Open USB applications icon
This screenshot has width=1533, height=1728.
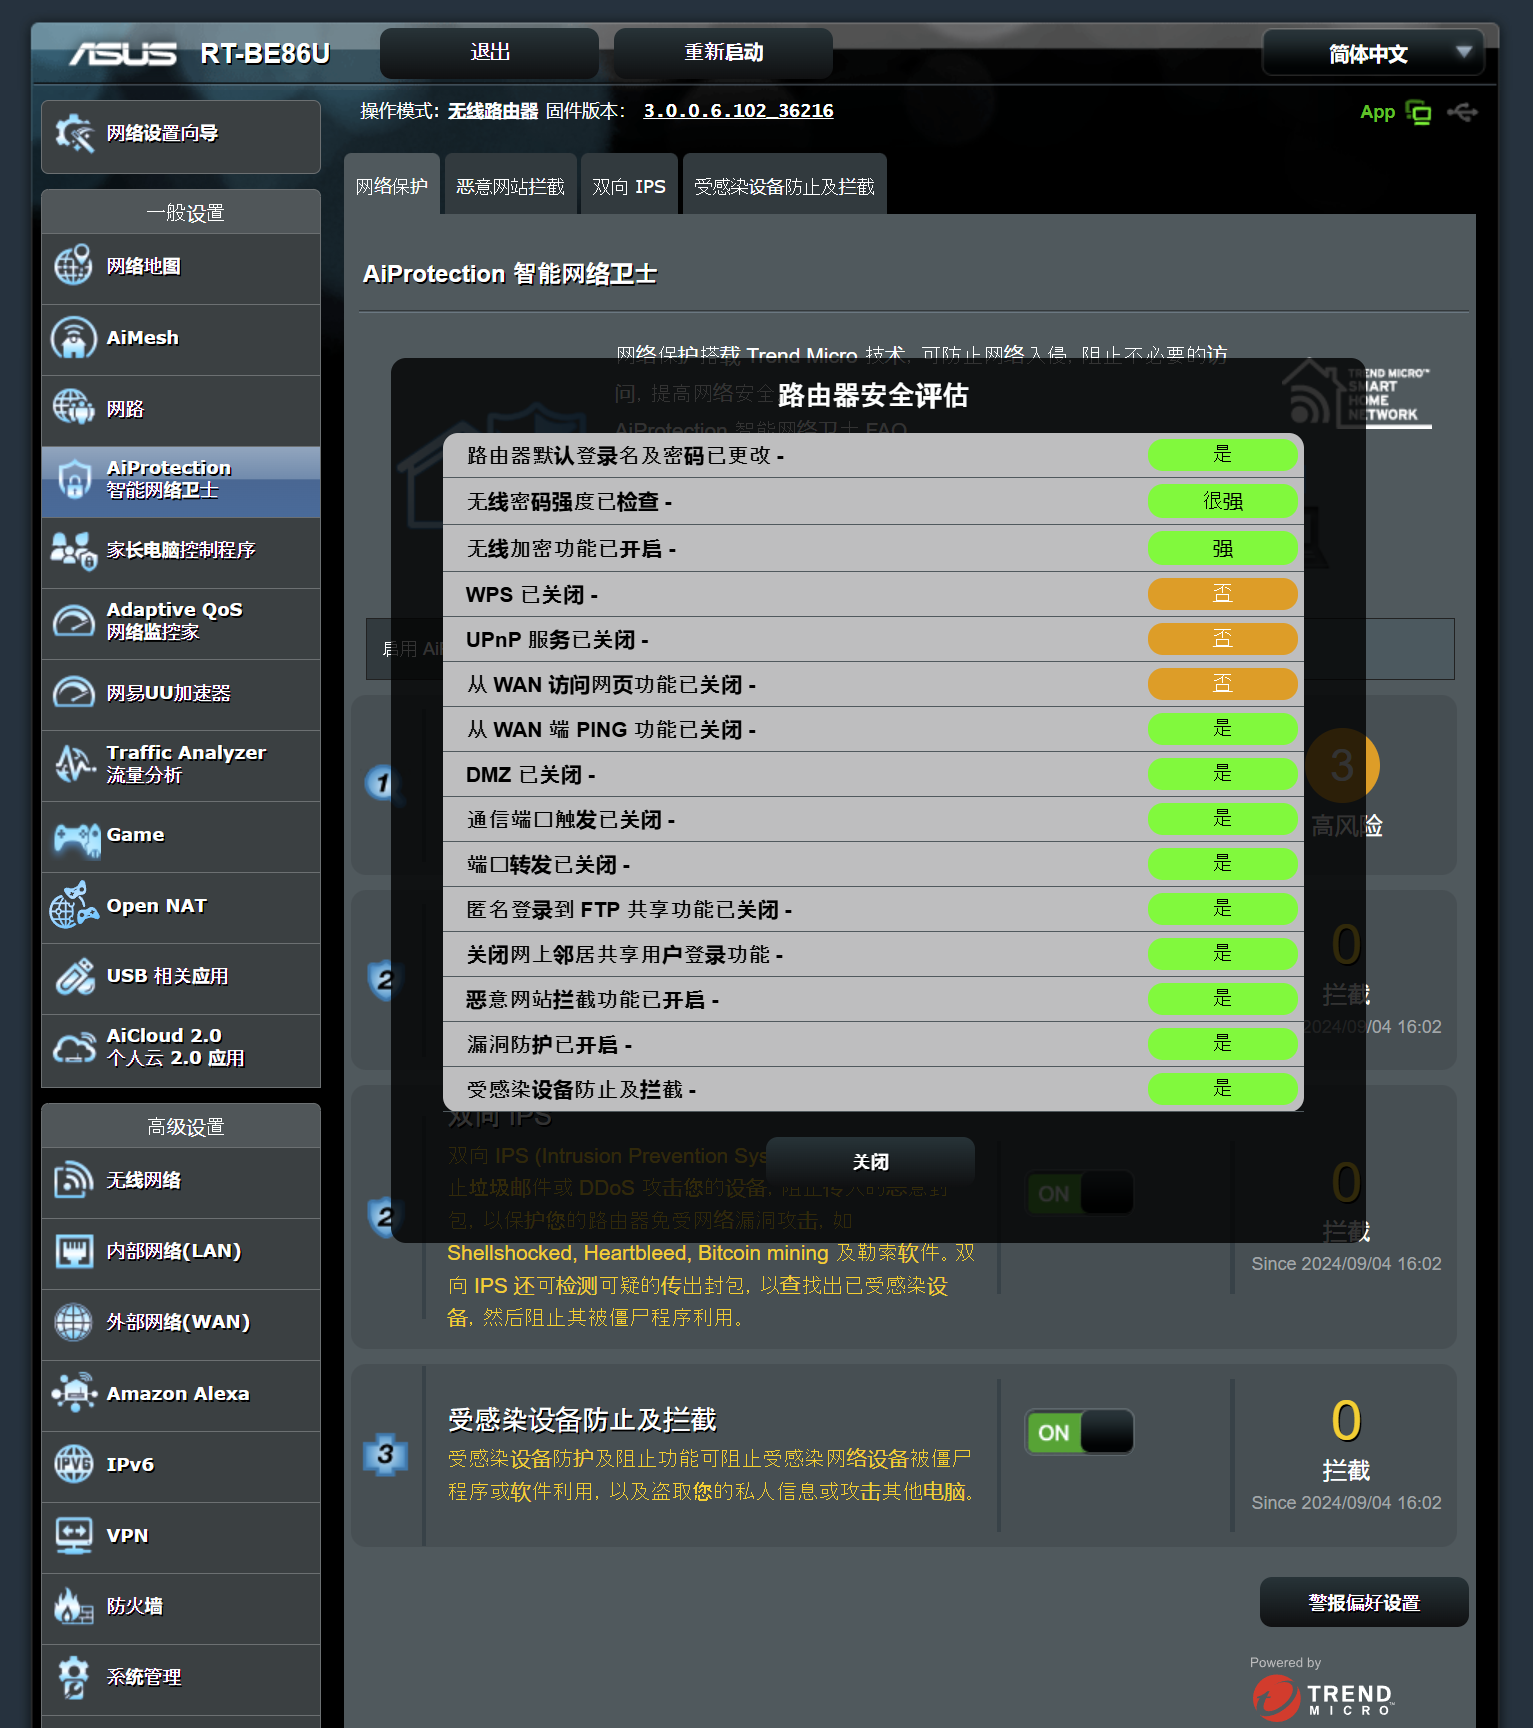(73, 977)
